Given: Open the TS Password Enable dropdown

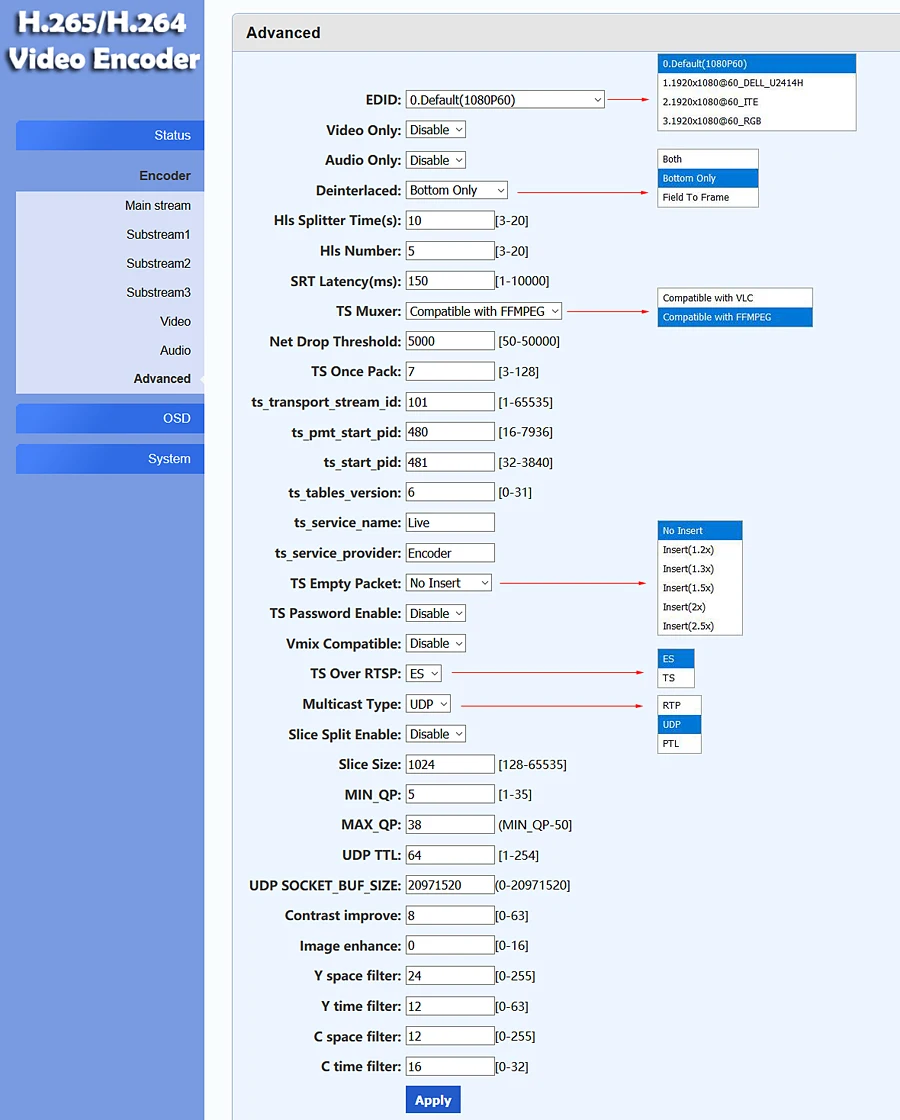Looking at the screenshot, I should (x=436, y=614).
